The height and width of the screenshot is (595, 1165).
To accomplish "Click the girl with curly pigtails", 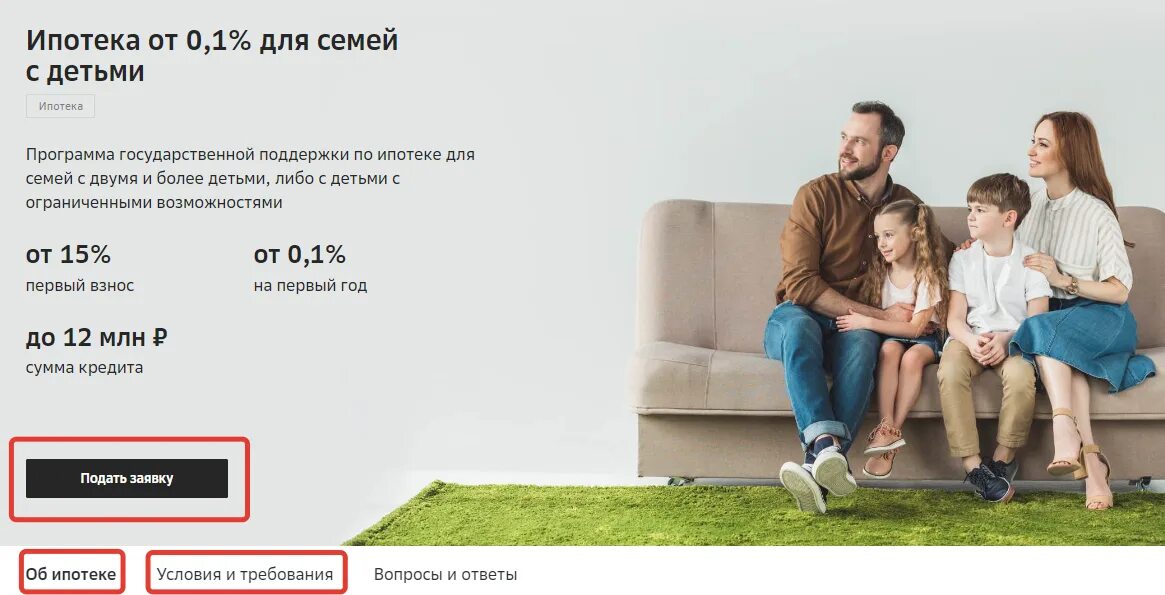I will click(903, 312).
